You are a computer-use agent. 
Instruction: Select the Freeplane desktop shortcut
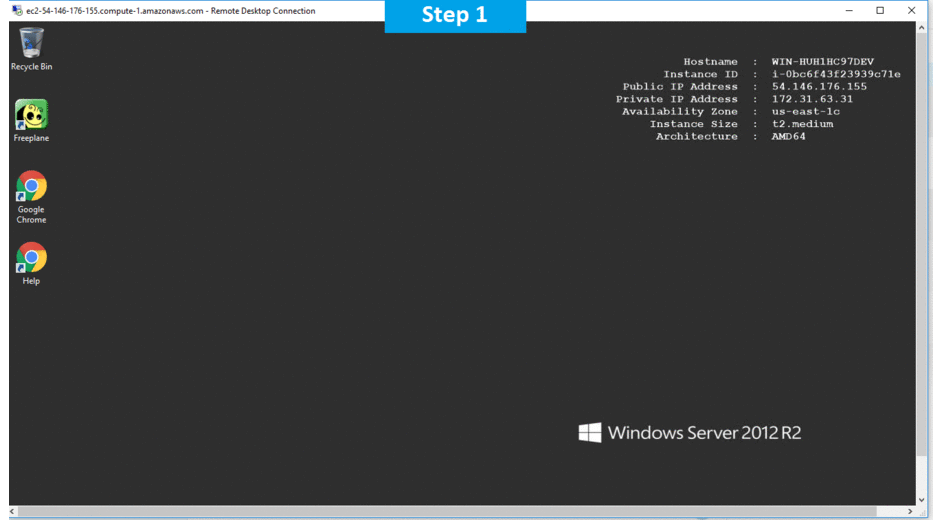(31, 115)
